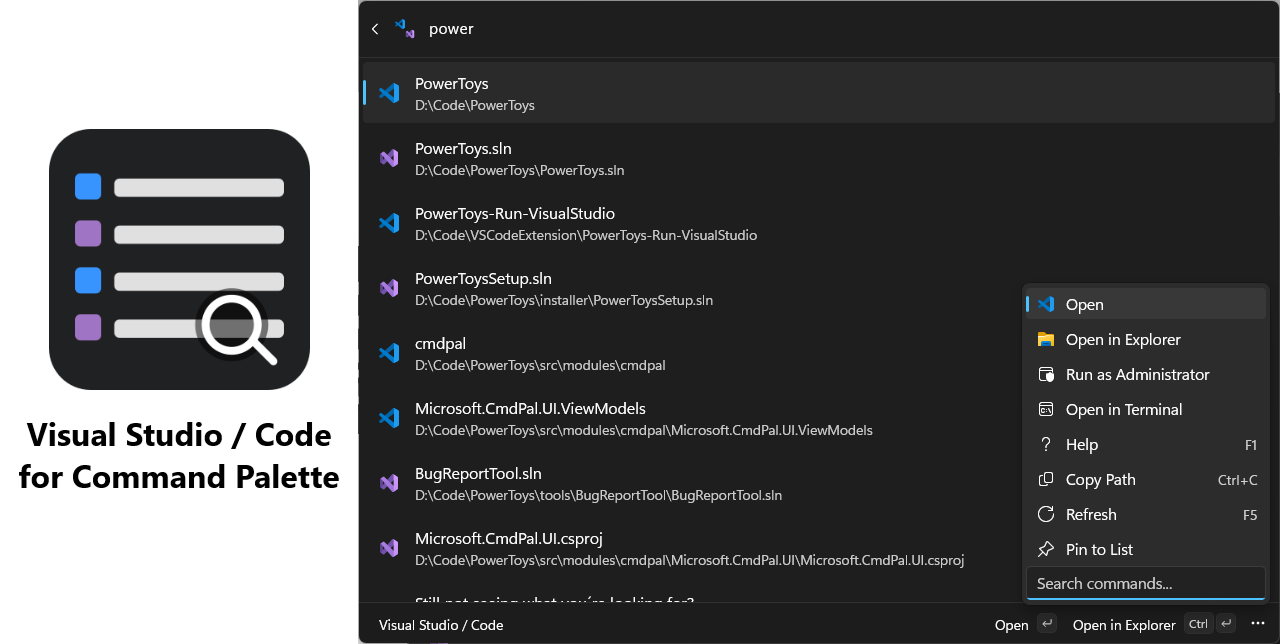Select the PowerToys.sln result title
1280x644 pixels.
pos(463,149)
